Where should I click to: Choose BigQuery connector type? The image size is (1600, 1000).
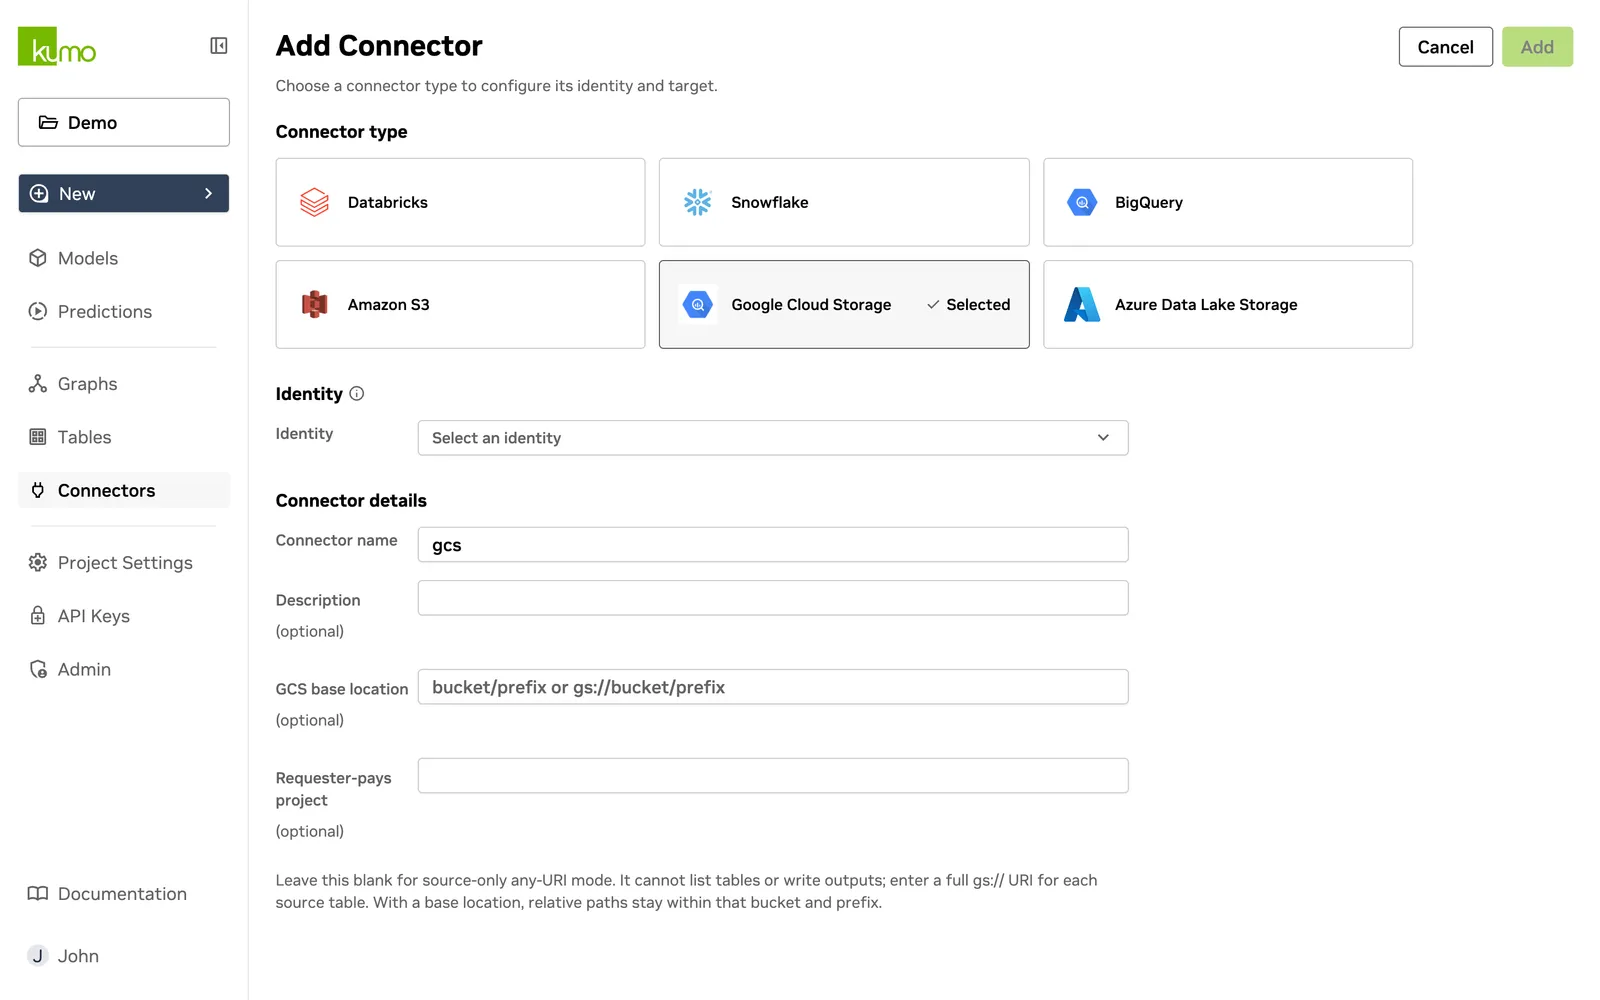[1228, 202]
